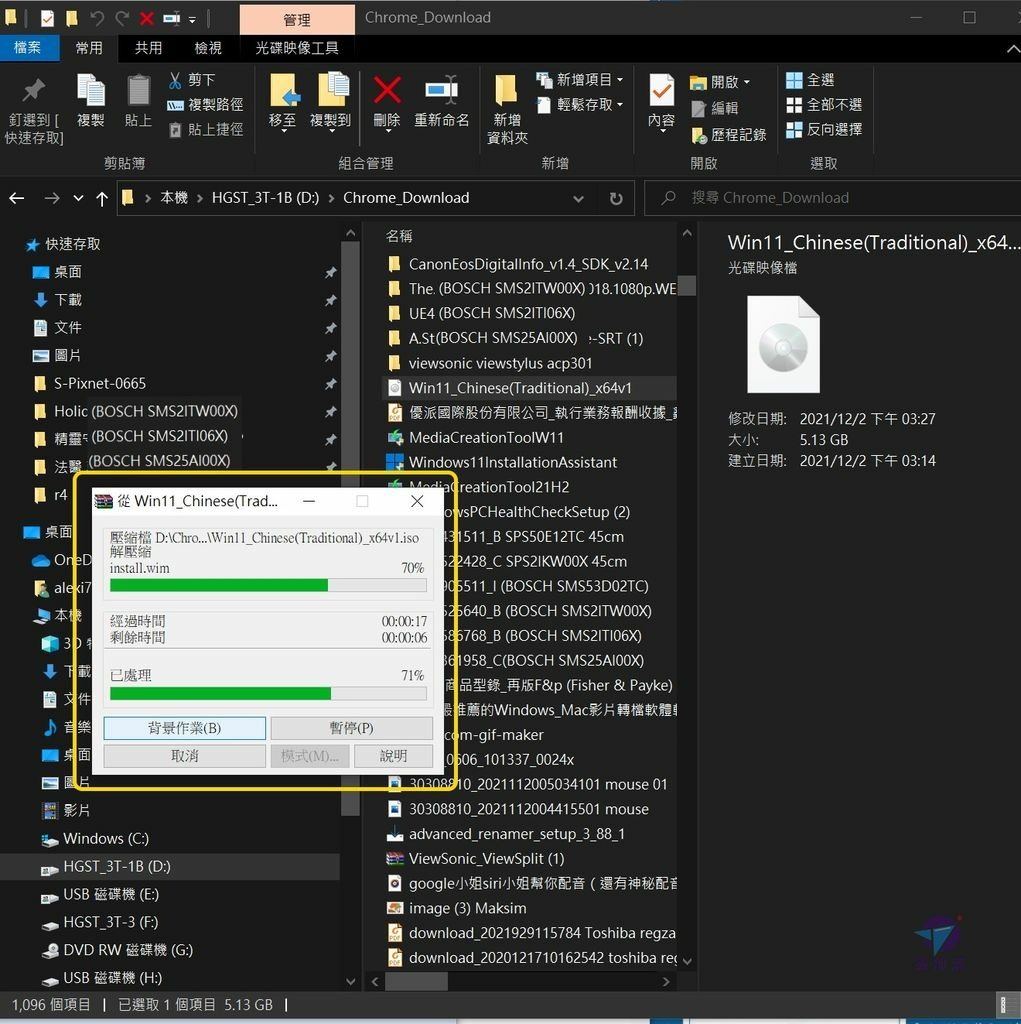The width and height of the screenshot is (1021, 1024).
Task: Click Select none in ribbon
Action: (823, 104)
